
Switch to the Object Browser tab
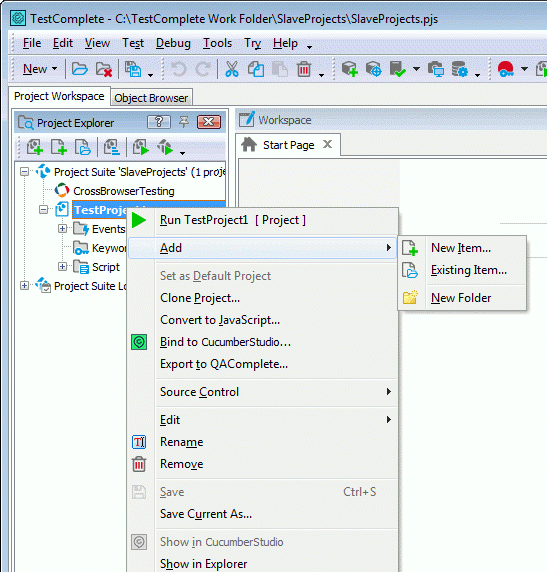[x=151, y=98]
